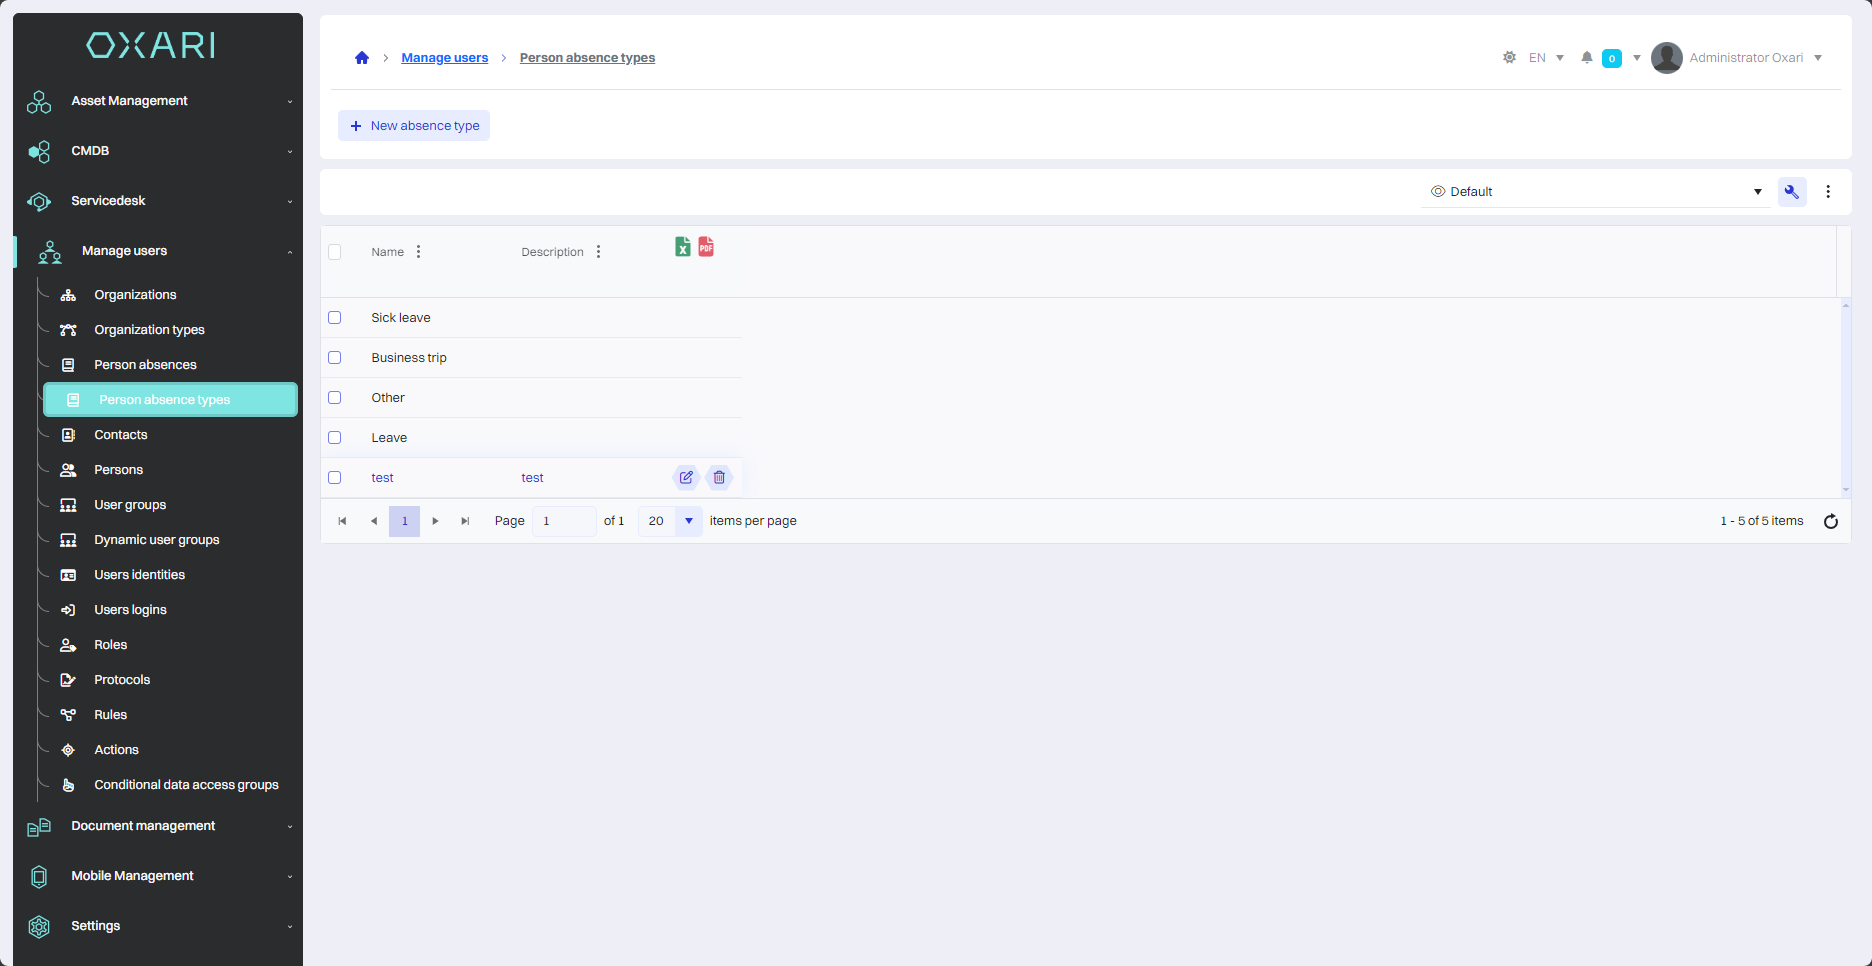Screen dimensions: 1872x966
Task: Open the notifications bell
Action: [1586, 58]
